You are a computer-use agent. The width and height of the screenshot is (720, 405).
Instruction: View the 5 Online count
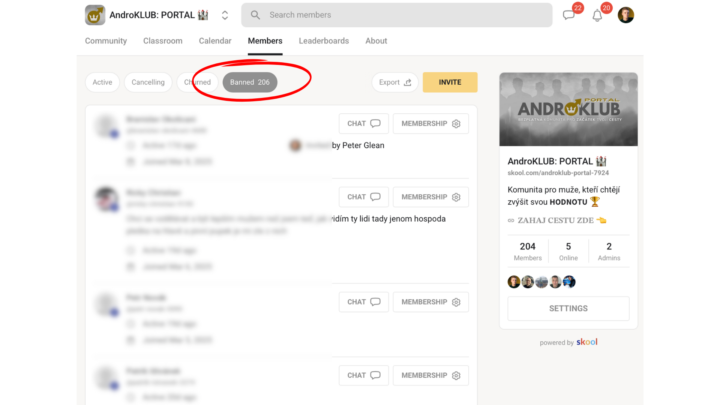click(x=568, y=251)
